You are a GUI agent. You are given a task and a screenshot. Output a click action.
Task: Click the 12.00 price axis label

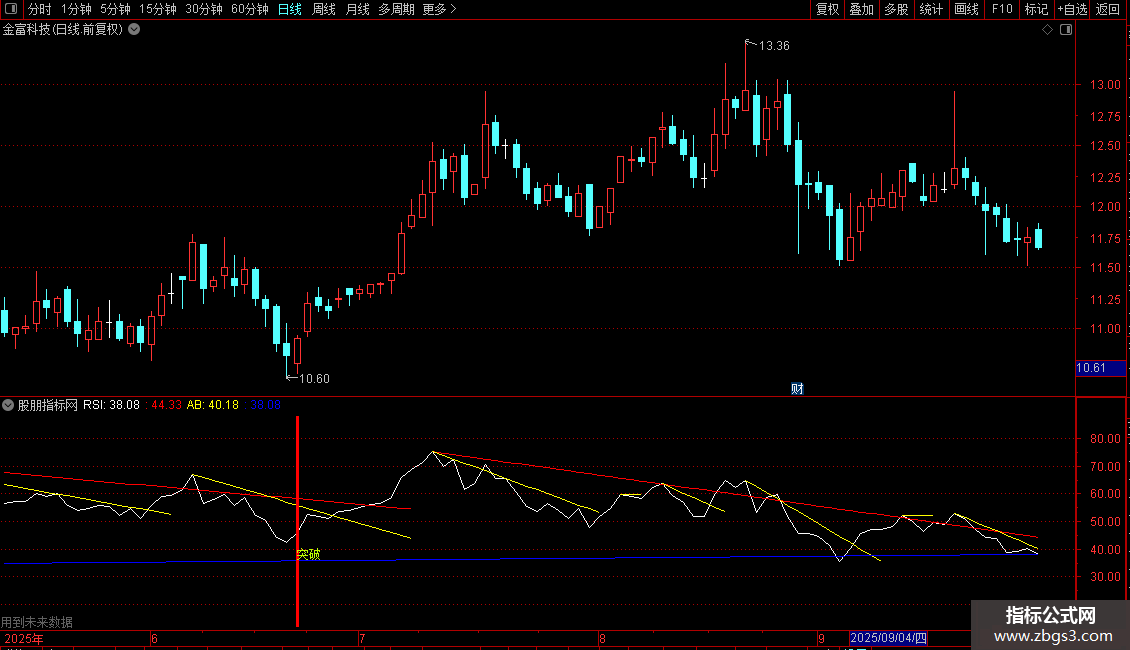pyautogui.click(x=1105, y=206)
